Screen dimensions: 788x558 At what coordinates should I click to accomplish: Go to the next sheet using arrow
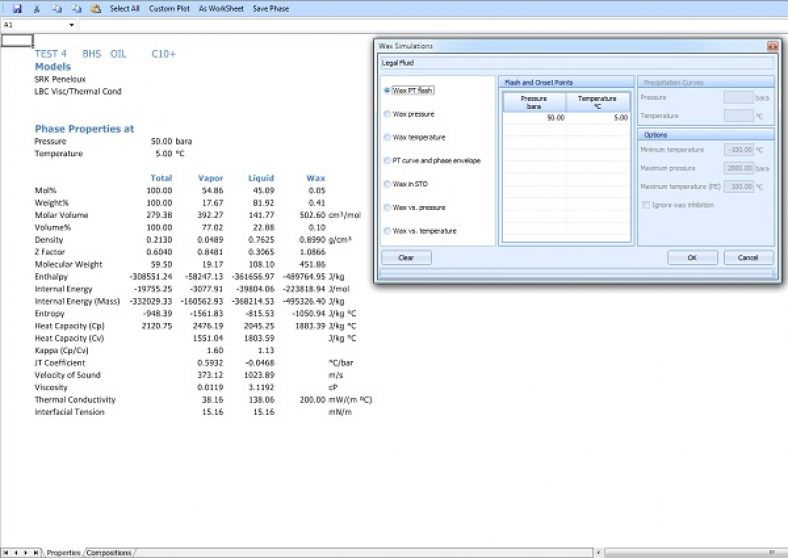tap(27, 552)
